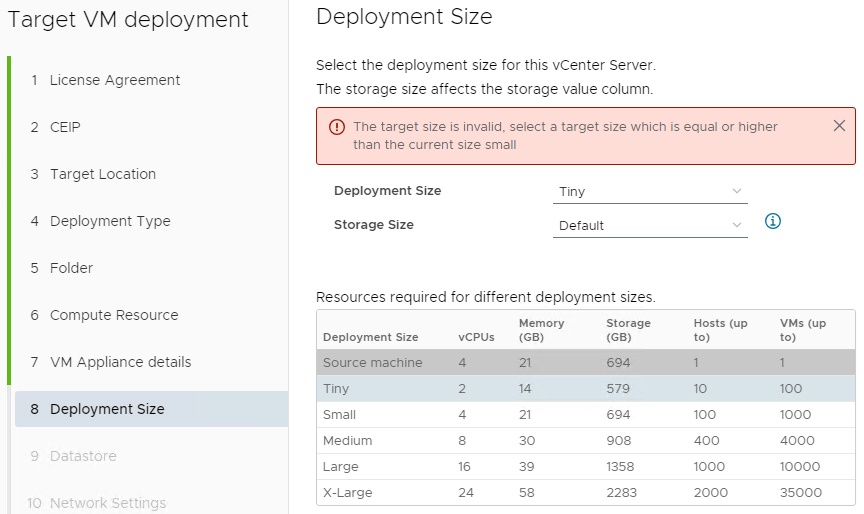Click the Storage (GB) column header
The height and width of the screenshot is (514, 864).
pyautogui.click(x=628, y=330)
